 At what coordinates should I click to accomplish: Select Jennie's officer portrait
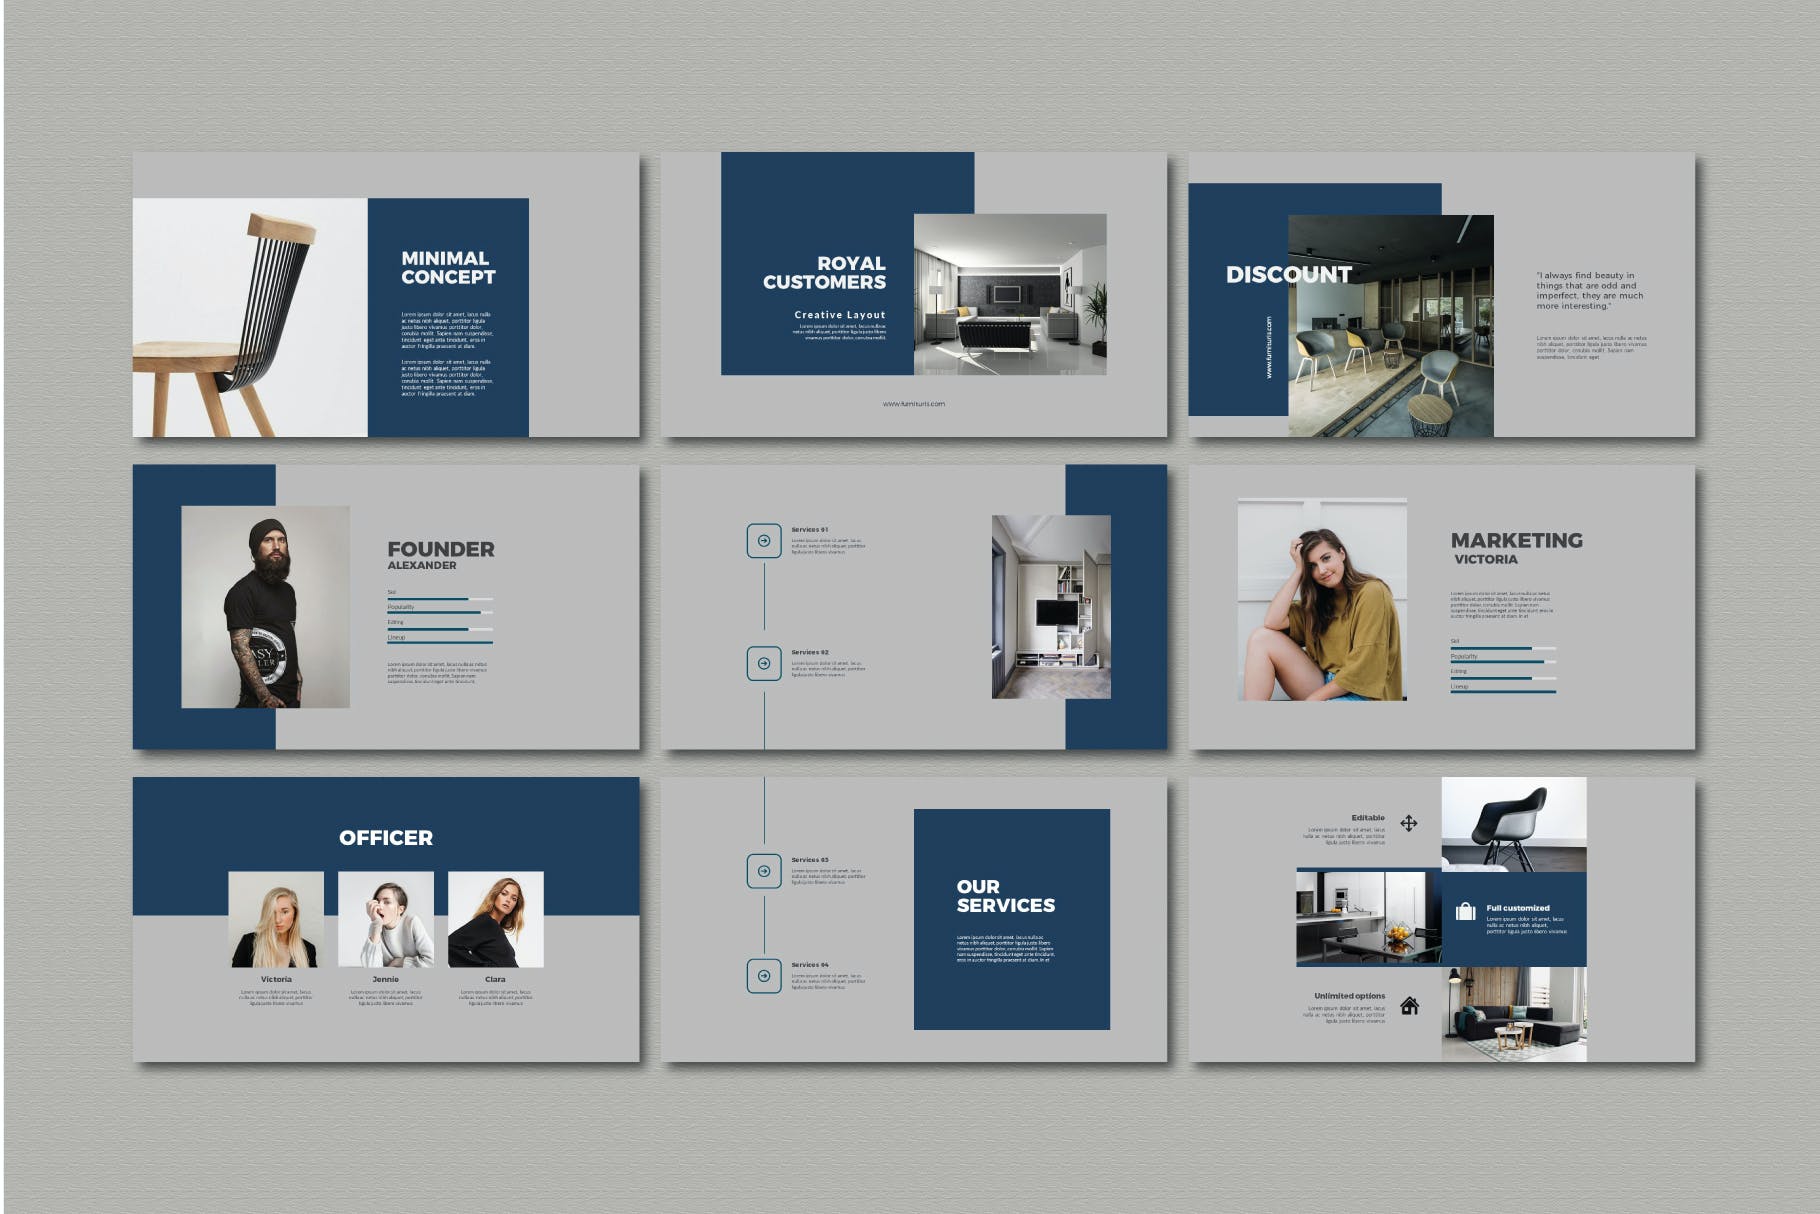tap(386, 919)
